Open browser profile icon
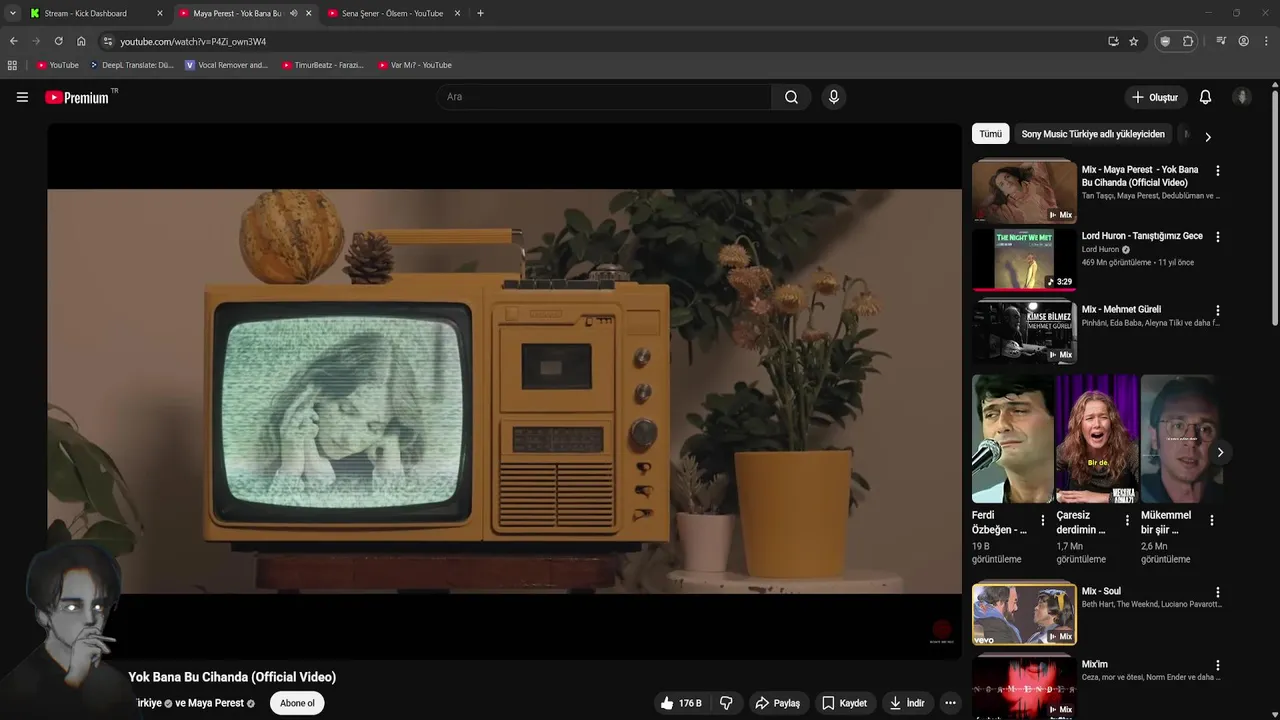 (x=1243, y=41)
